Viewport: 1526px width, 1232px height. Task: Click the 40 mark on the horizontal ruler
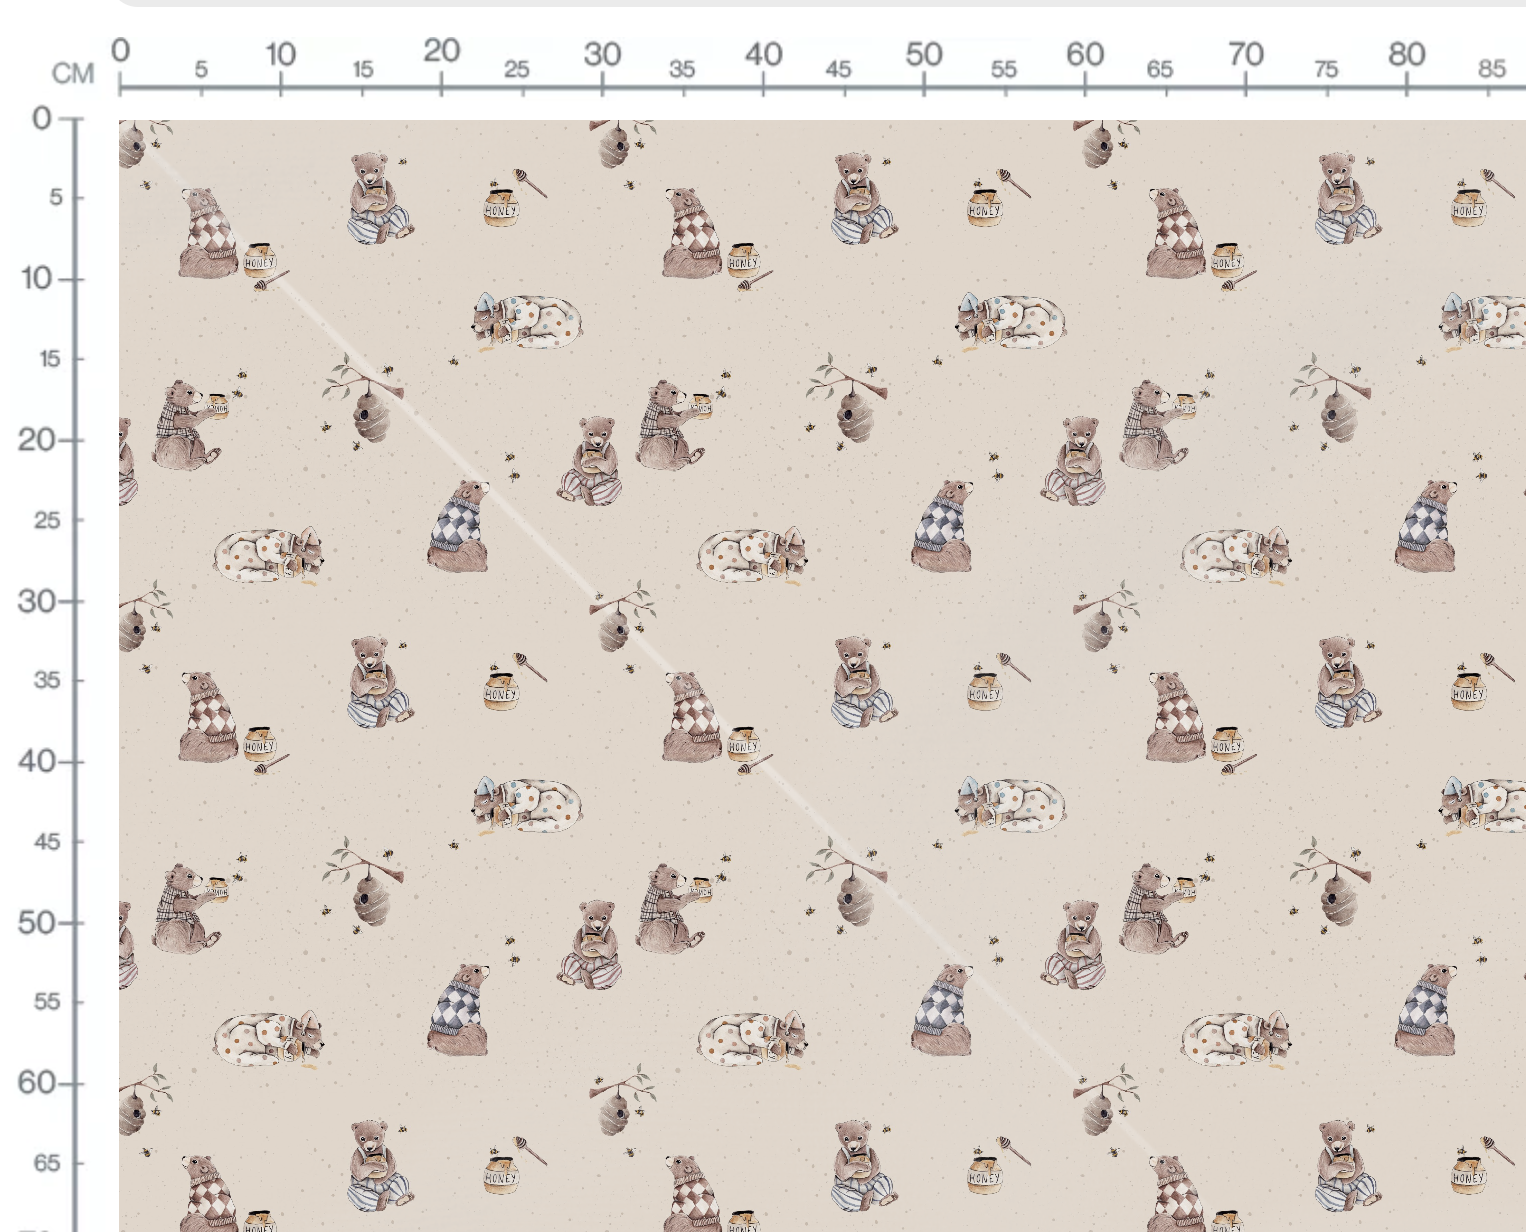pyautogui.click(x=763, y=54)
